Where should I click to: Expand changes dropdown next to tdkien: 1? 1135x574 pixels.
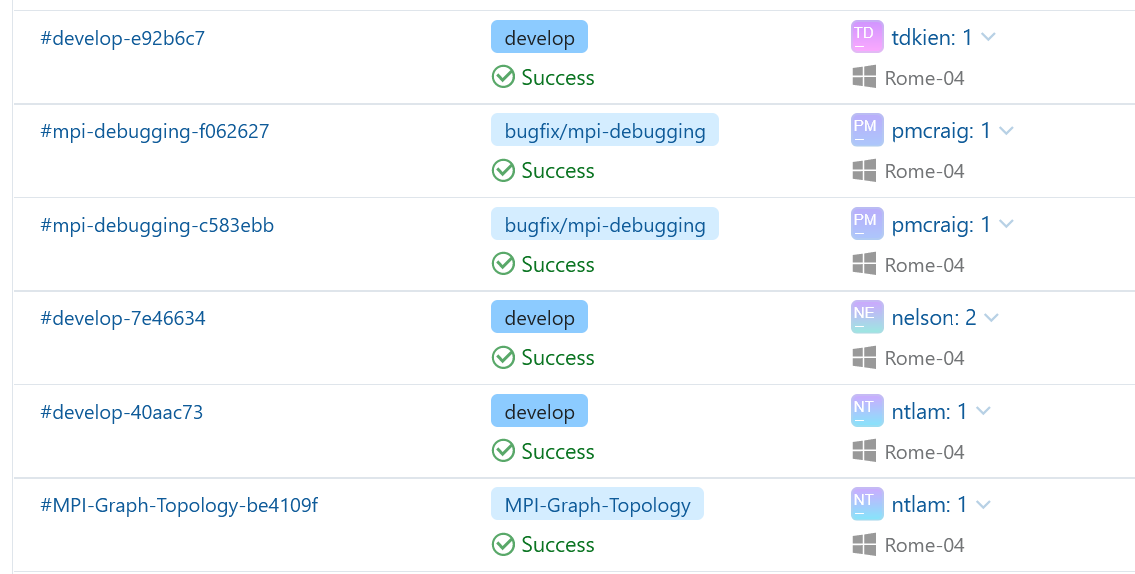click(989, 38)
